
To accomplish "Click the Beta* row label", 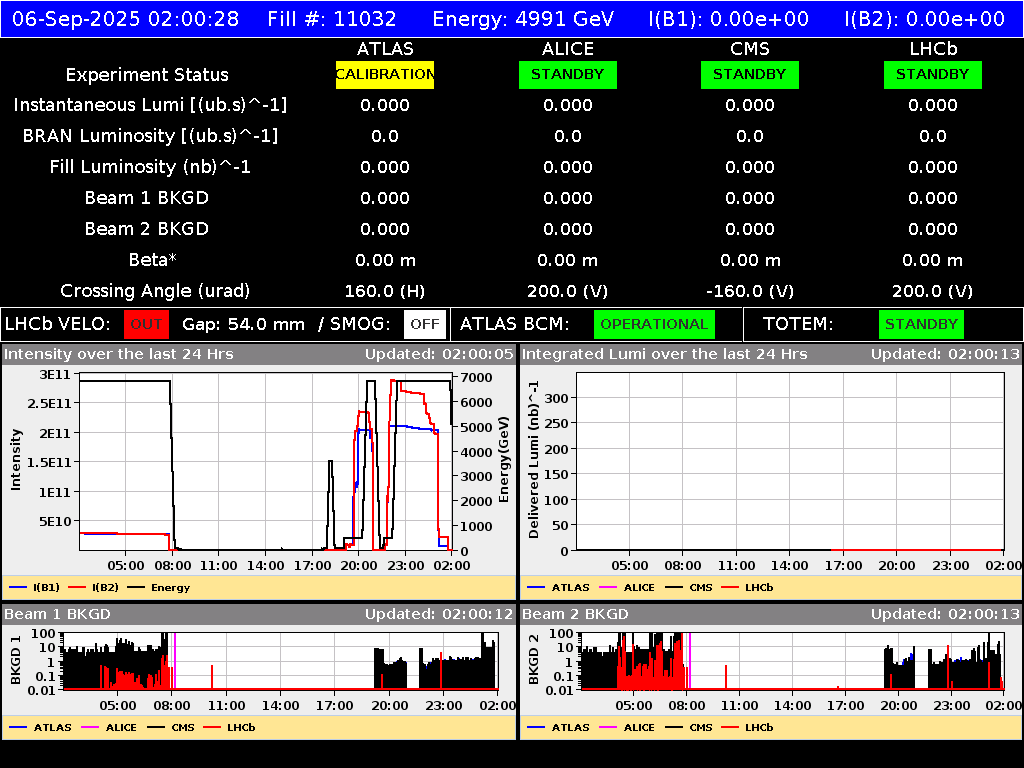I will pyautogui.click(x=153, y=260).
